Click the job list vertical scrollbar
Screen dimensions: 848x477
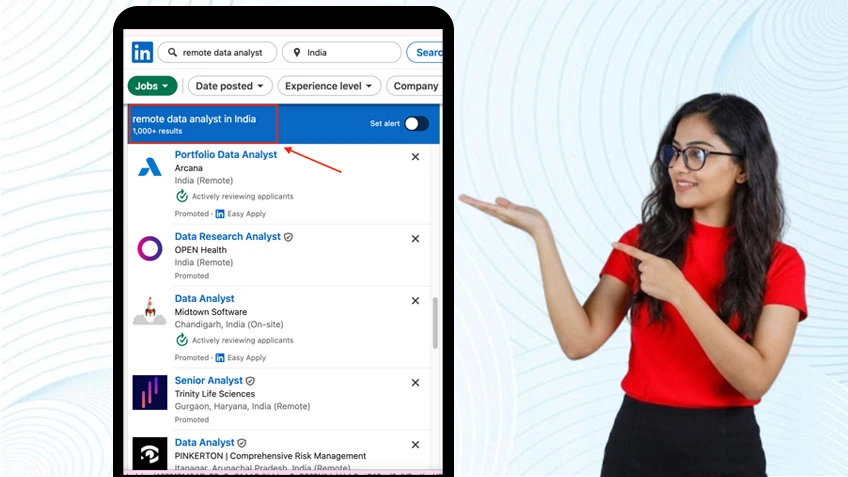click(x=435, y=322)
